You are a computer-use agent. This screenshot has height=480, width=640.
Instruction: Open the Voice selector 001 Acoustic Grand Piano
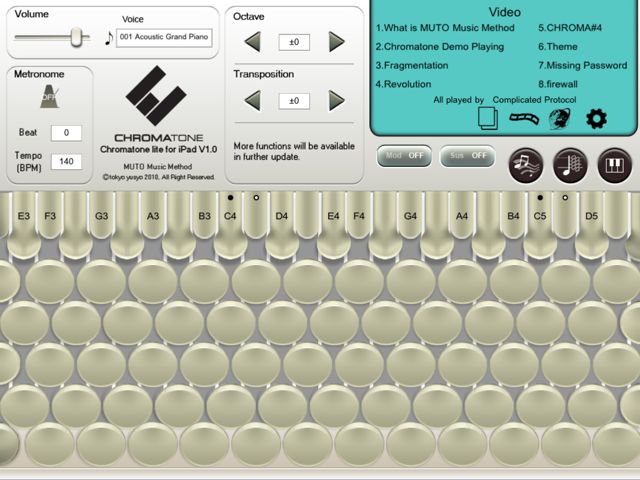click(x=164, y=38)
